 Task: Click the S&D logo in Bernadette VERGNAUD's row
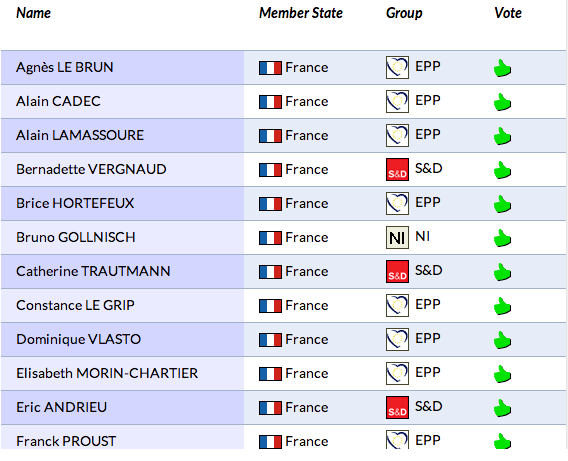397,169
